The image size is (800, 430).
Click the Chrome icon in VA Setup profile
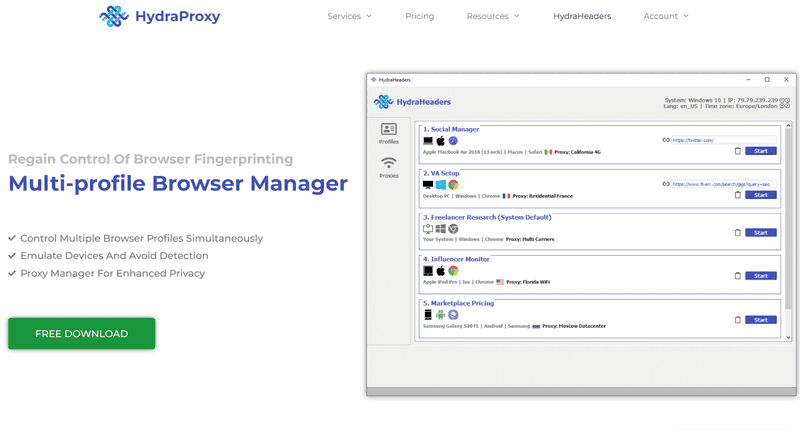click(x=453, y=185)
